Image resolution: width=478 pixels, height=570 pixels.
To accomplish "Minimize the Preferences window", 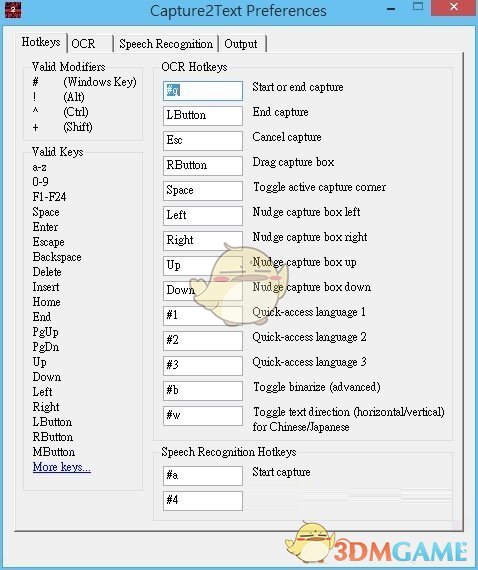I will click(391, 9).
